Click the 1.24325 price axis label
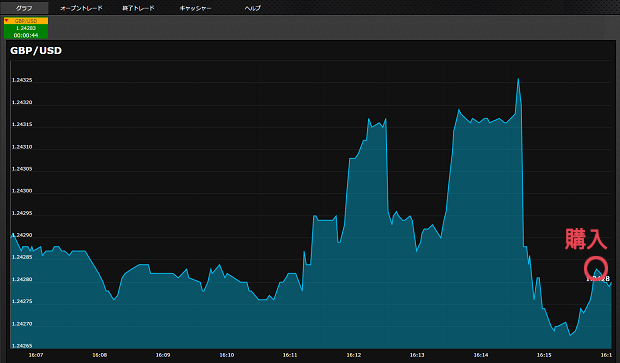Viewport: 620px width, 363px height. coord(22,80)
